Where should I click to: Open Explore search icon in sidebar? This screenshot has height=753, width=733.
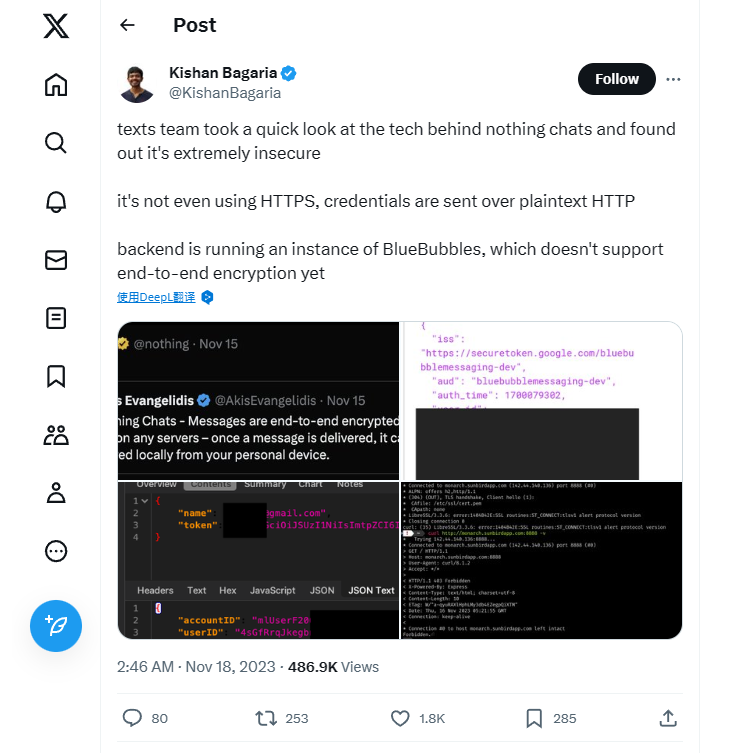click(56, 143)
